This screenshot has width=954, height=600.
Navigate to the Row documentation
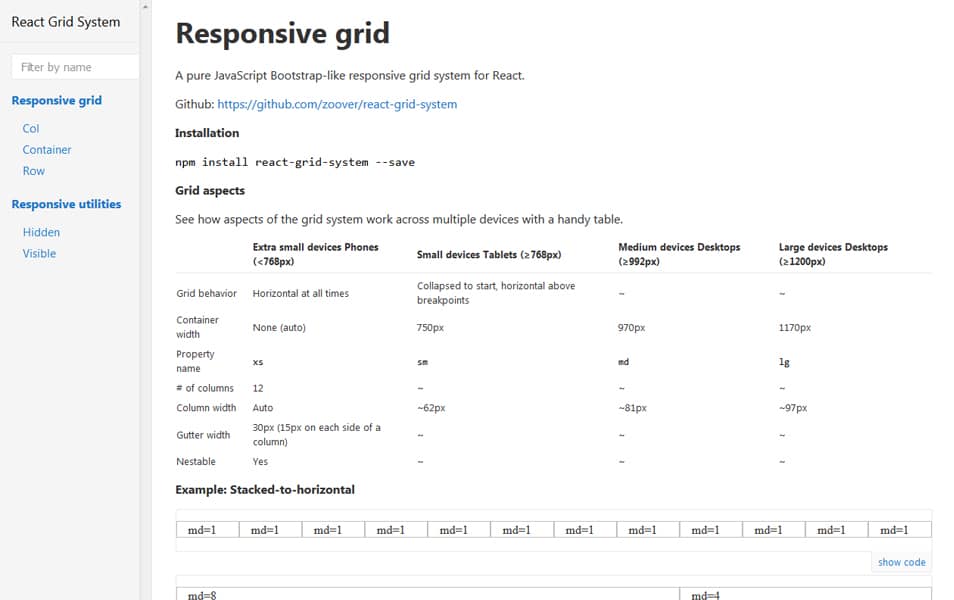[33, 170]
